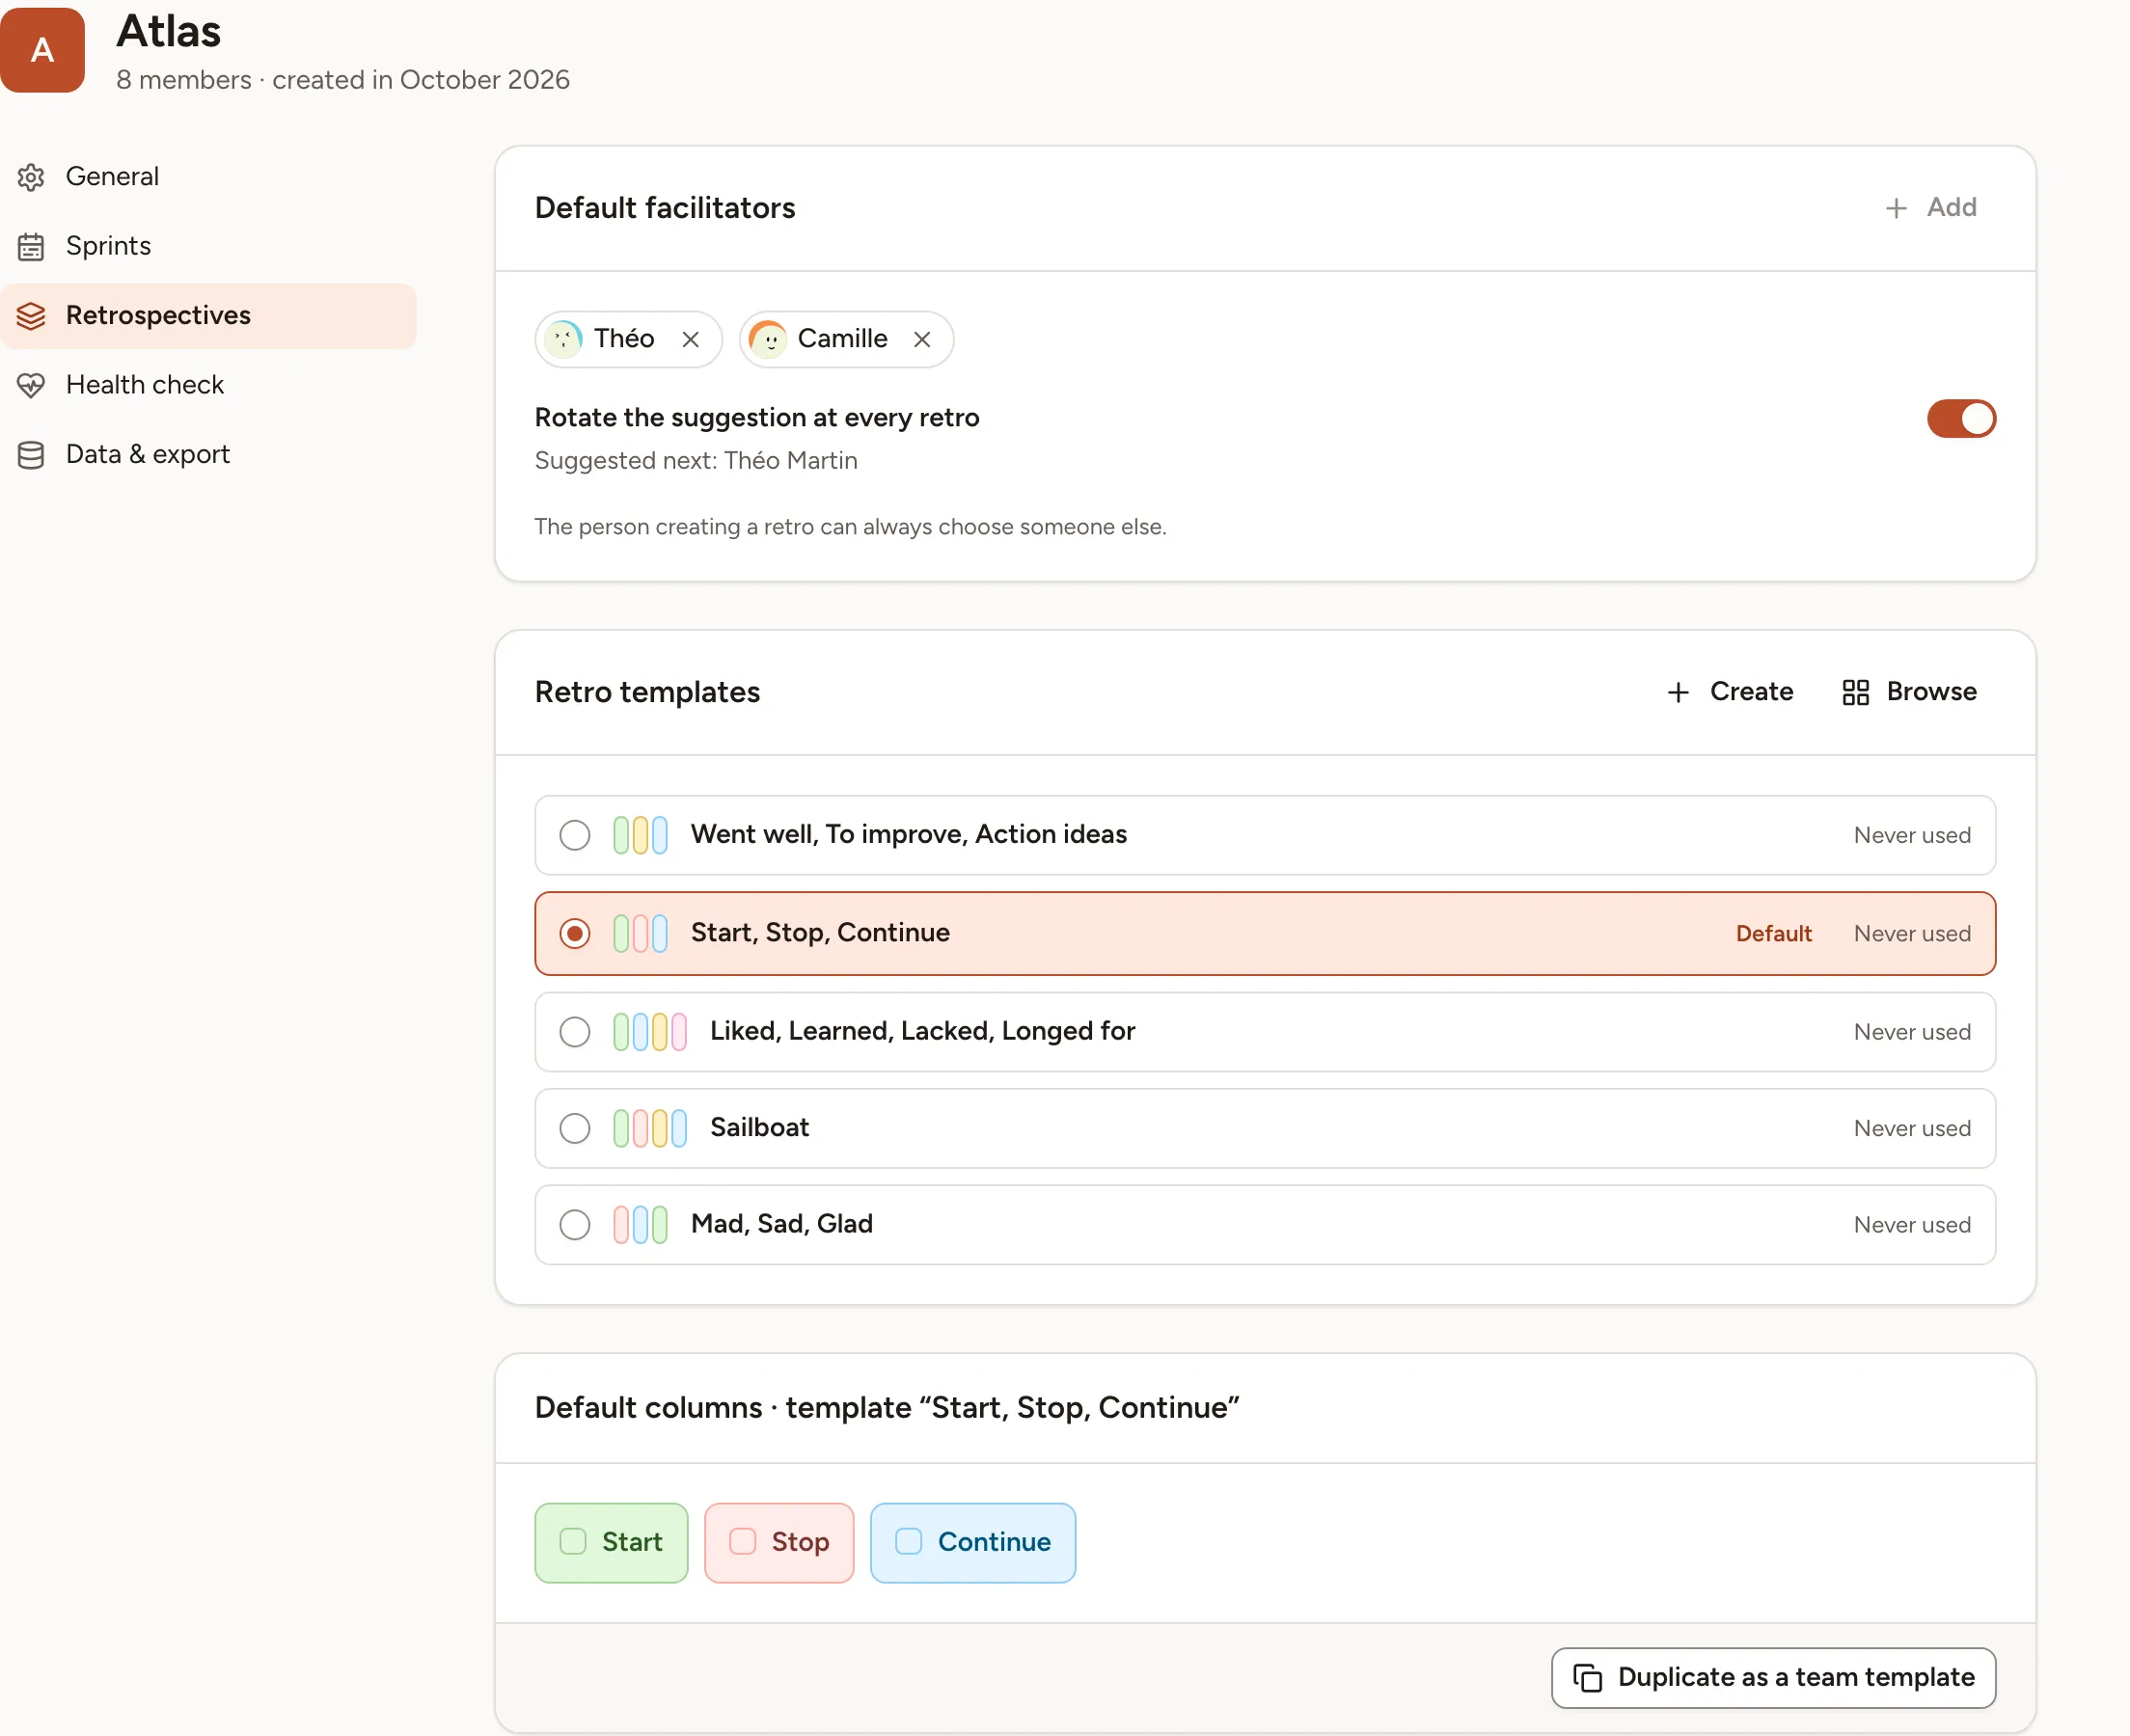Screen dimensions: 2130x1736
Task: Remove Théo from default facilitators
Action: tap(690, 340)
